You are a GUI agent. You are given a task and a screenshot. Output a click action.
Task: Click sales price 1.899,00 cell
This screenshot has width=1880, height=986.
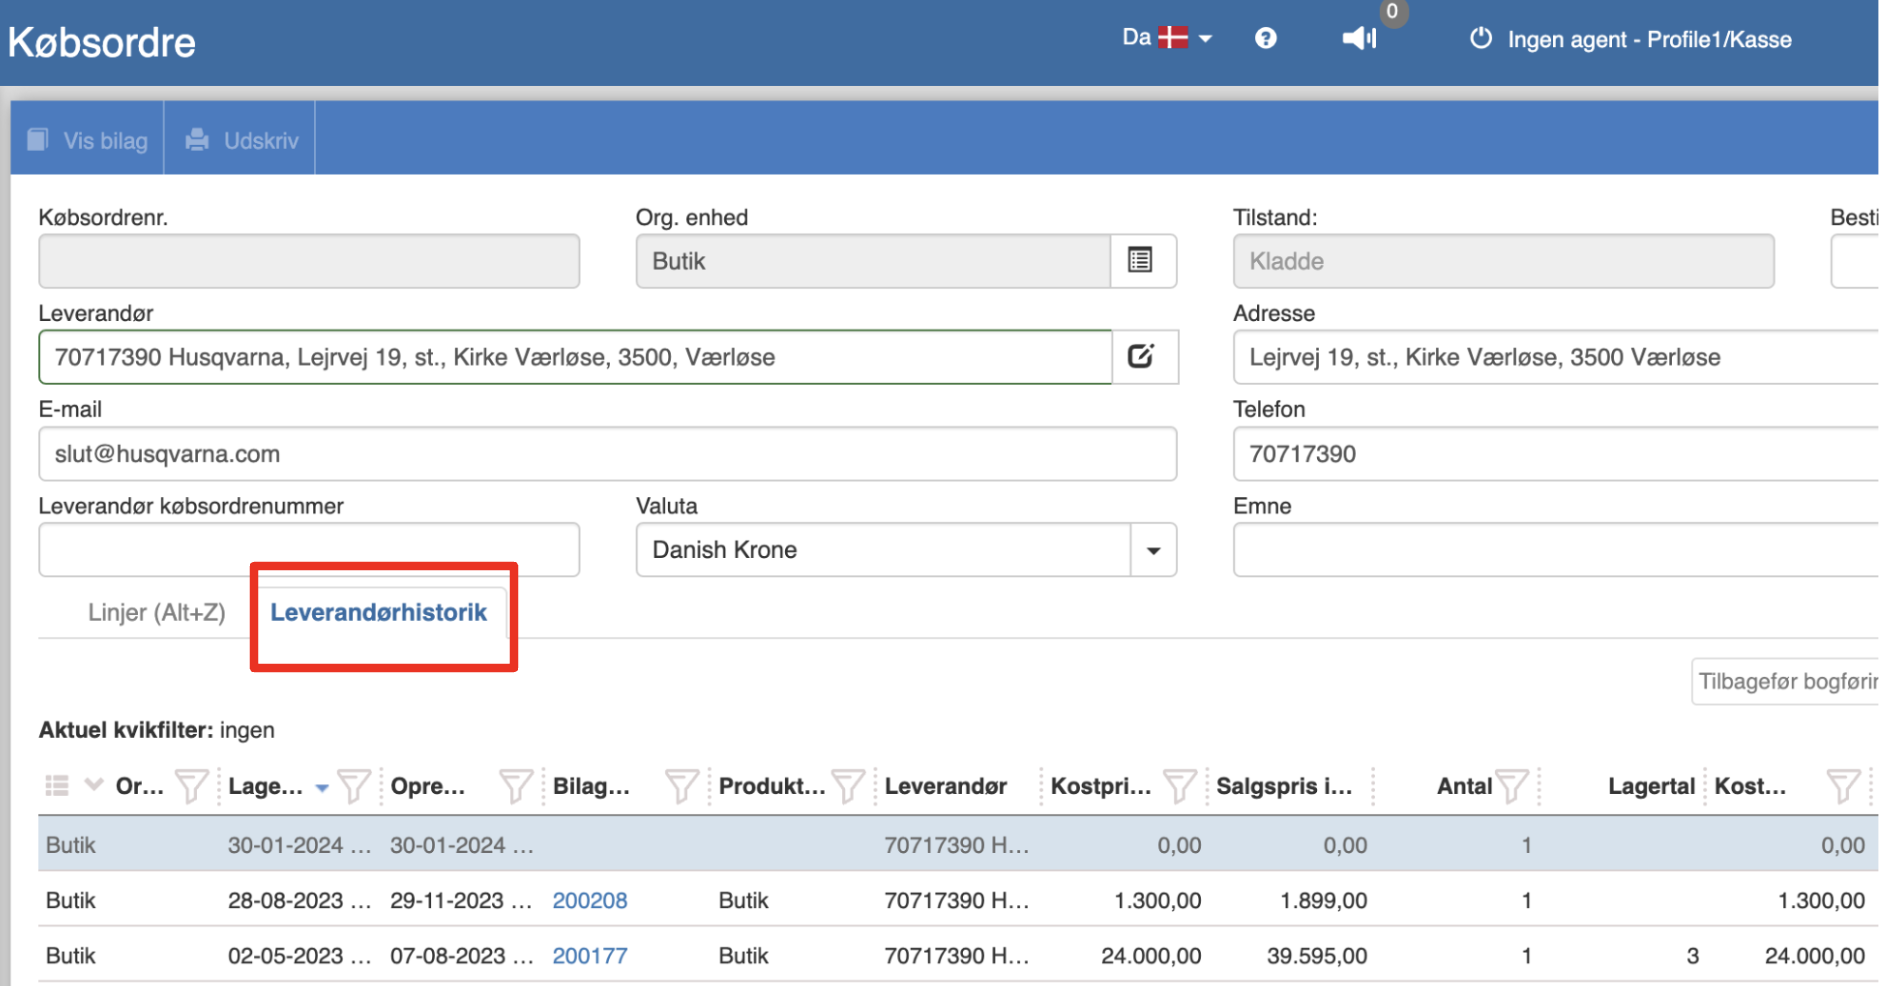(1324, 900)
